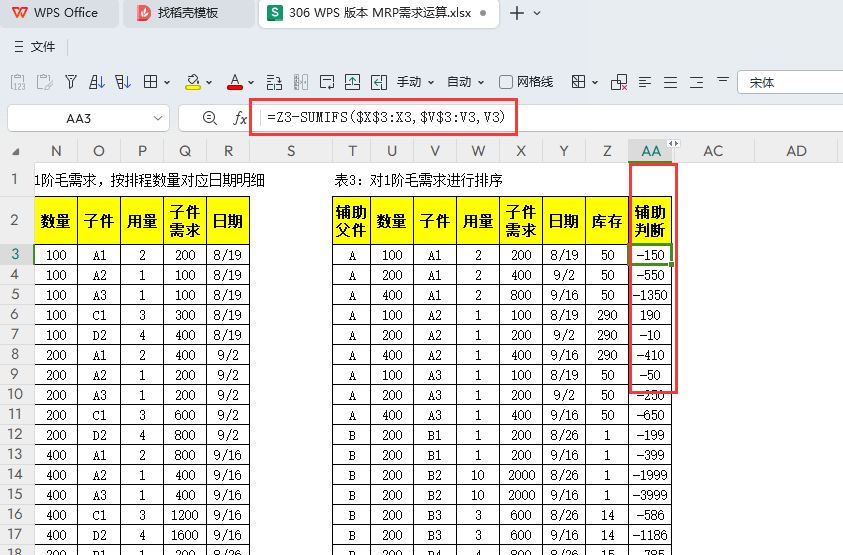Click the hamburger menu icon beside 文件

coord(19,47)
